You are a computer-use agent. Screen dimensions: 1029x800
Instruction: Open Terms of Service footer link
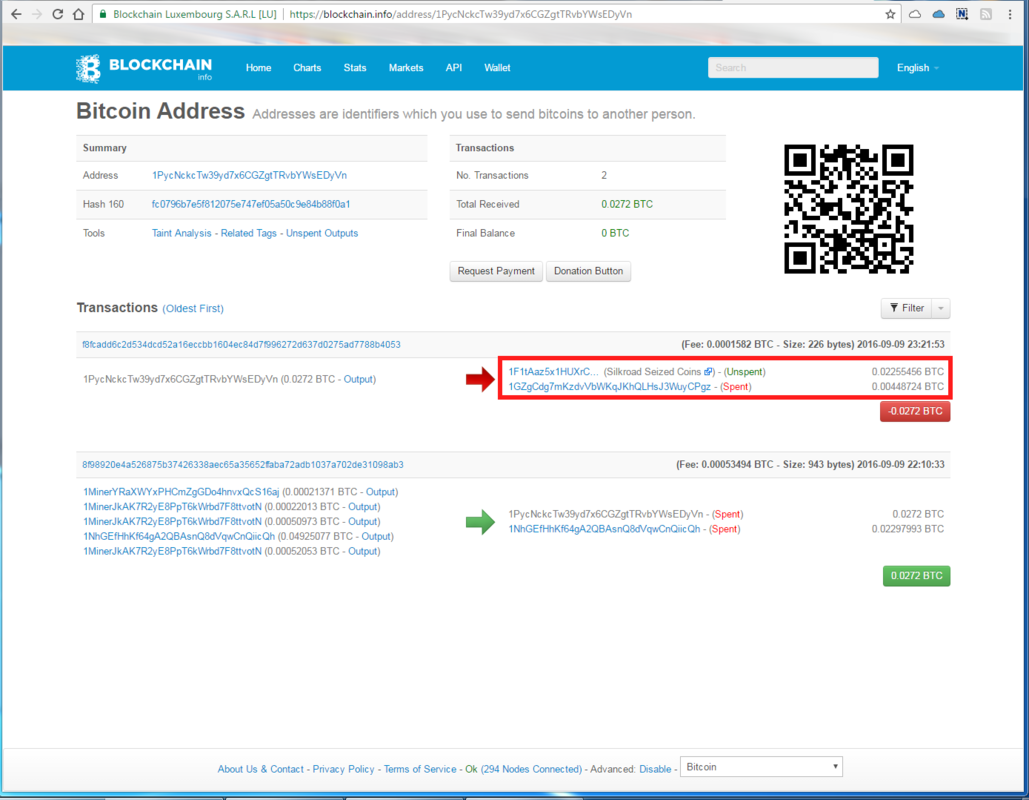point(420,769)
